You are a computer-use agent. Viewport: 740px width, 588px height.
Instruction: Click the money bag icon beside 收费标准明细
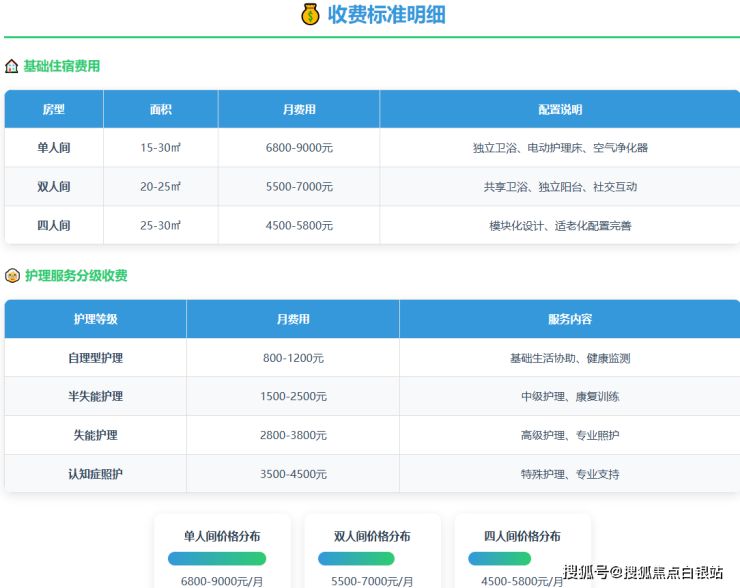(x=310, y=14)
